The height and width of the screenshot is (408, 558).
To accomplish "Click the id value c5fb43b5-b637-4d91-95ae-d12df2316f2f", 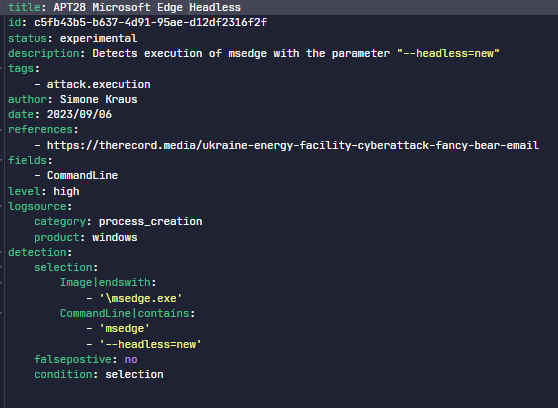I will tap(151, 22).
